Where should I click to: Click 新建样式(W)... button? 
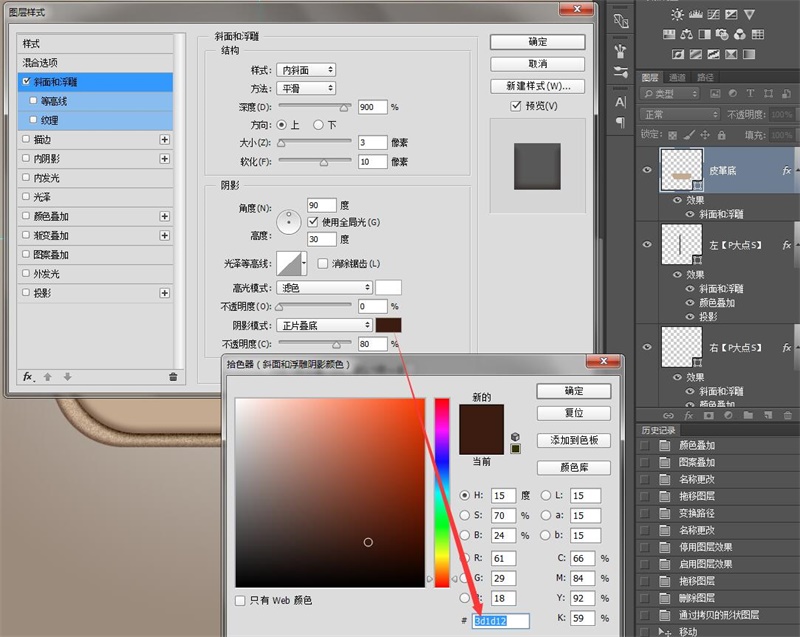click(537, 86)
